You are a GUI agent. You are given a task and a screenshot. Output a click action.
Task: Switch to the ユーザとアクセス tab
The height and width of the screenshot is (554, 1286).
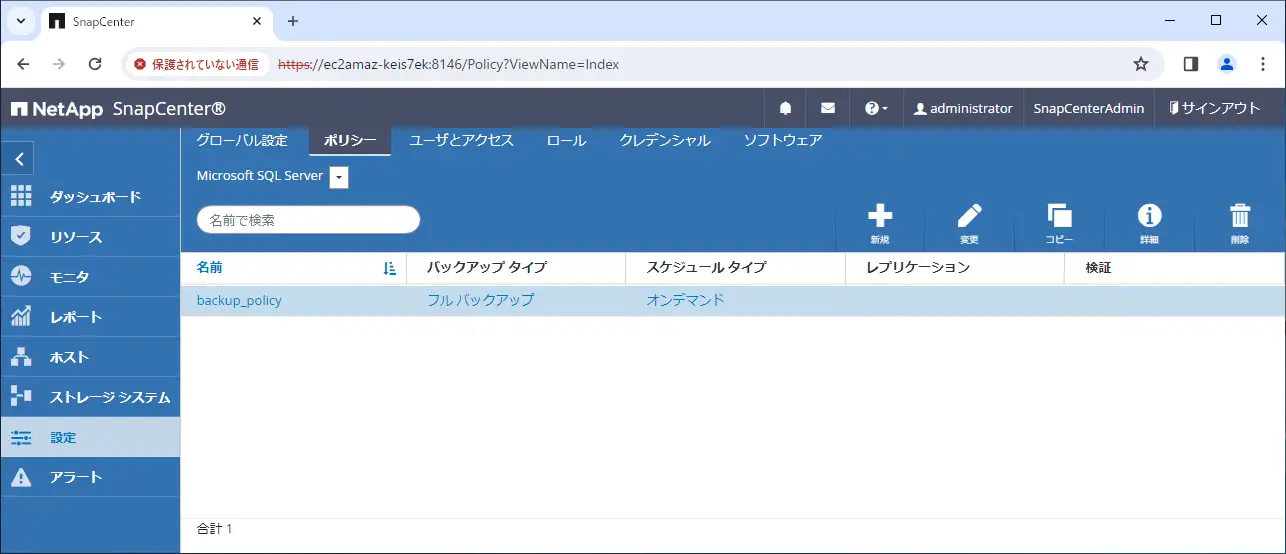[x=461, y=140]
